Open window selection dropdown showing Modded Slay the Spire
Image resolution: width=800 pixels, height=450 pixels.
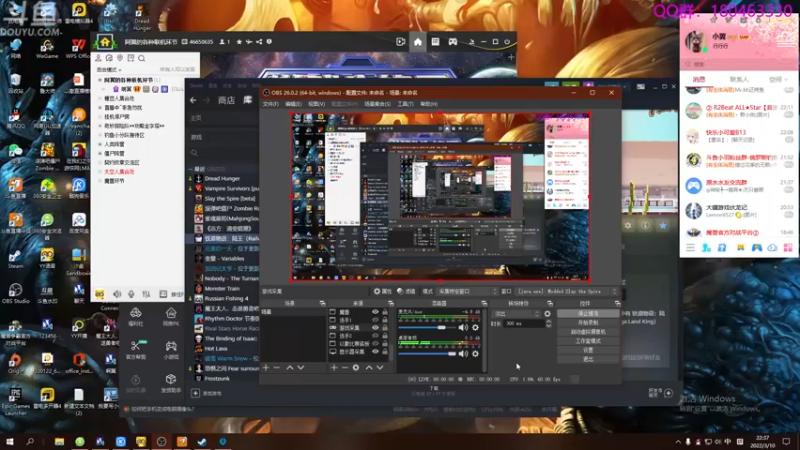click(567, 291)
